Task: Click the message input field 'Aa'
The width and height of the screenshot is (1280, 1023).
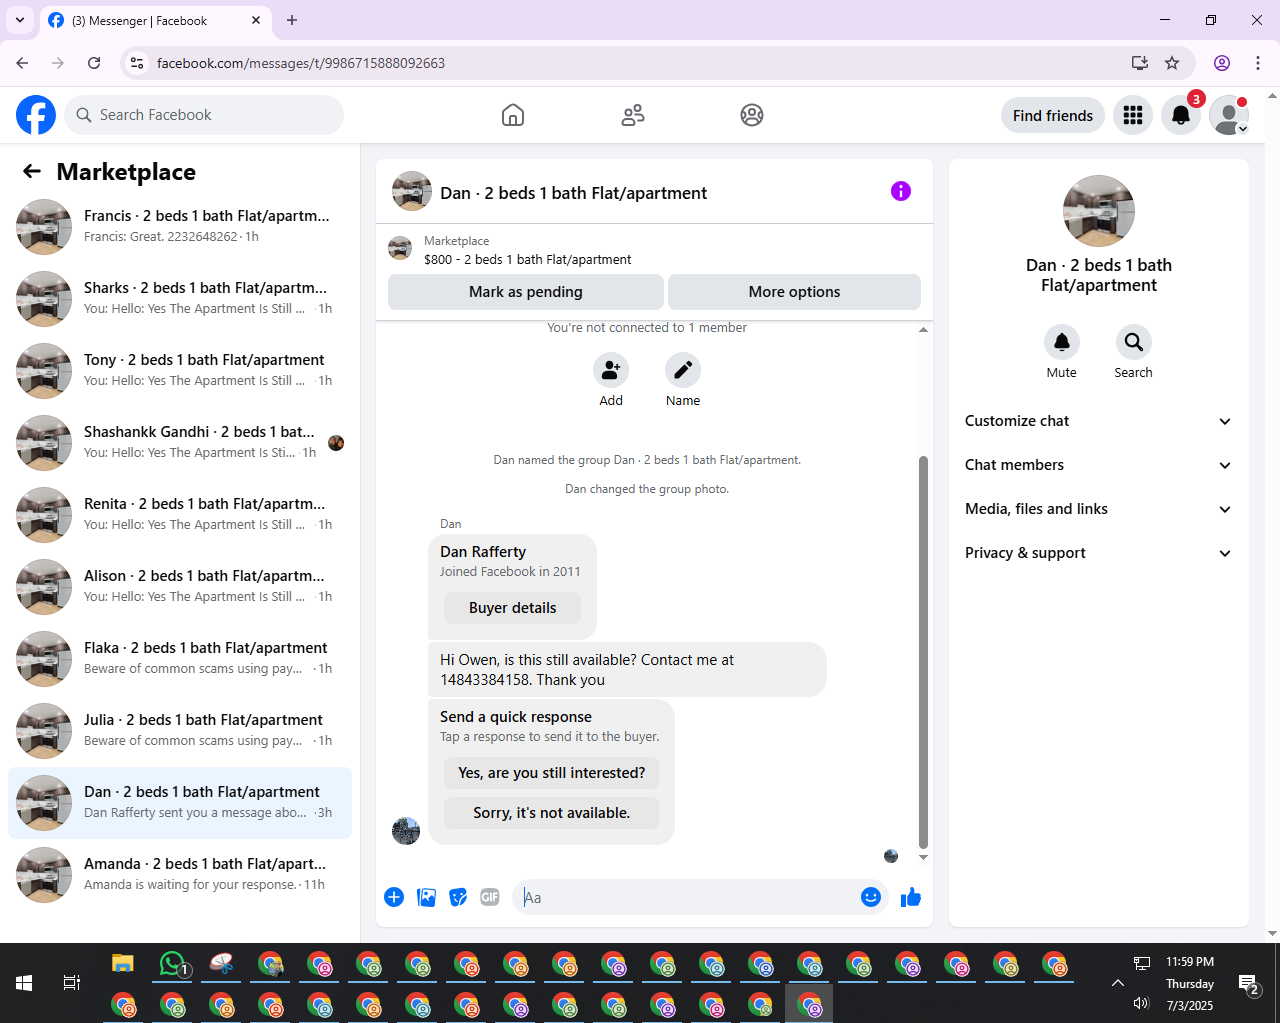Action: pyautogui.click(x=688, y=897)
